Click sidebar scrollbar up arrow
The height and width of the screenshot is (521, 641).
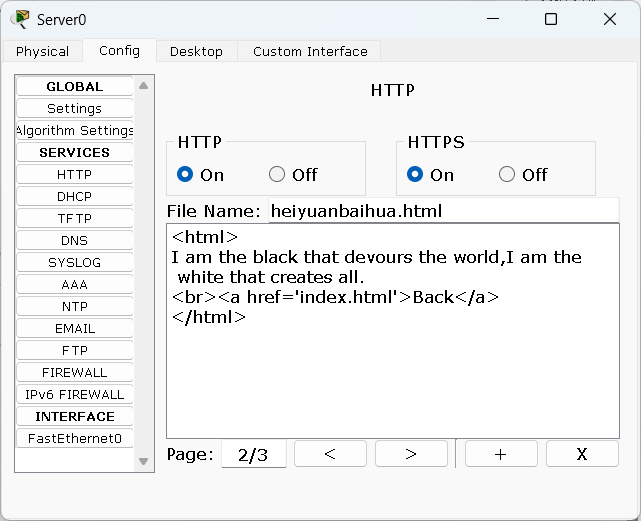tap(143, 86)
